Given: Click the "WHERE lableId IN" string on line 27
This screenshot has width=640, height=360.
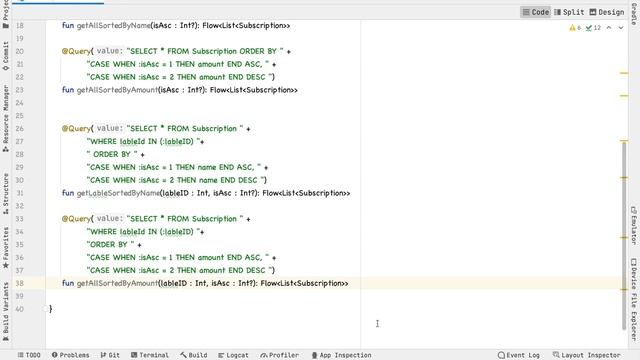Looking at the screenshot, I should (143, 142).
